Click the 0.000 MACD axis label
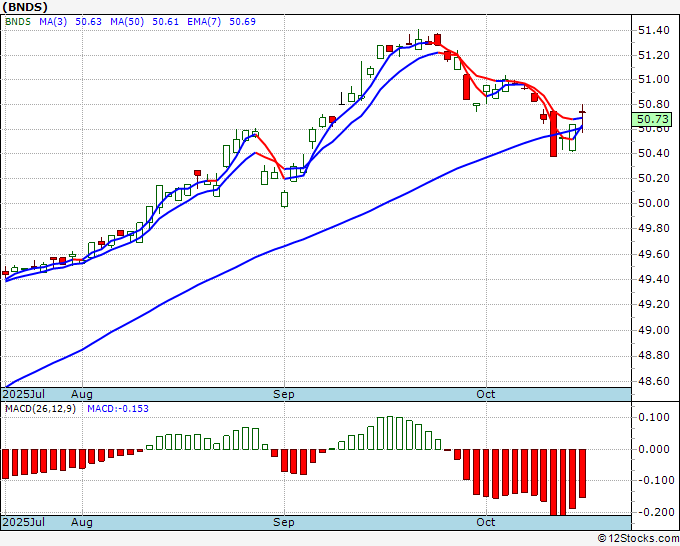 coord(654,449)
